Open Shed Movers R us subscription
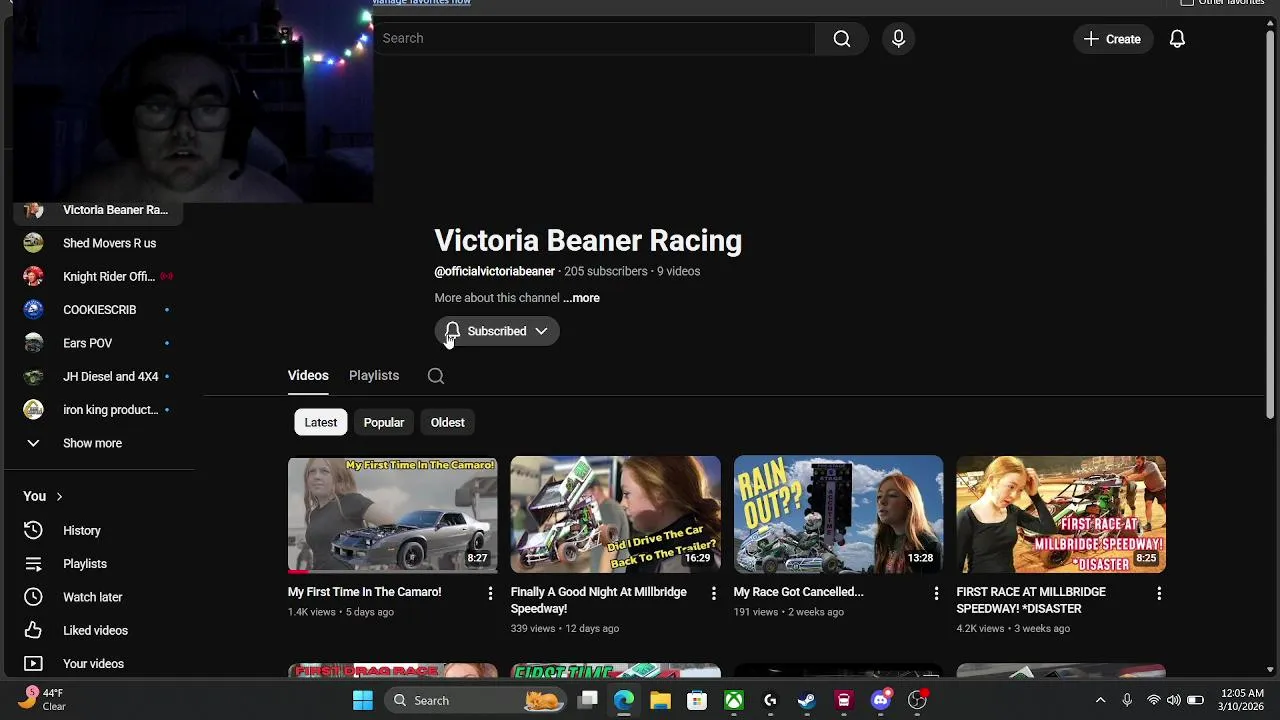 100,243
